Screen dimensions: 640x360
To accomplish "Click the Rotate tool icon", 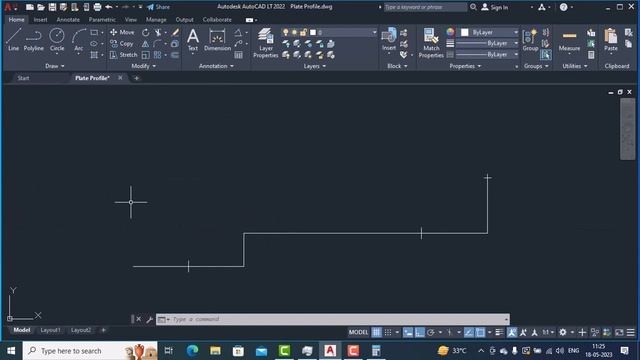I will pos(146,32).
